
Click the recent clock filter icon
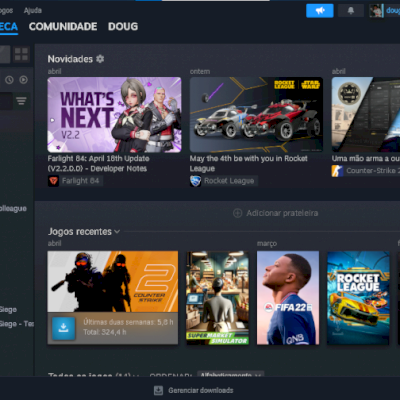(9, 80)
